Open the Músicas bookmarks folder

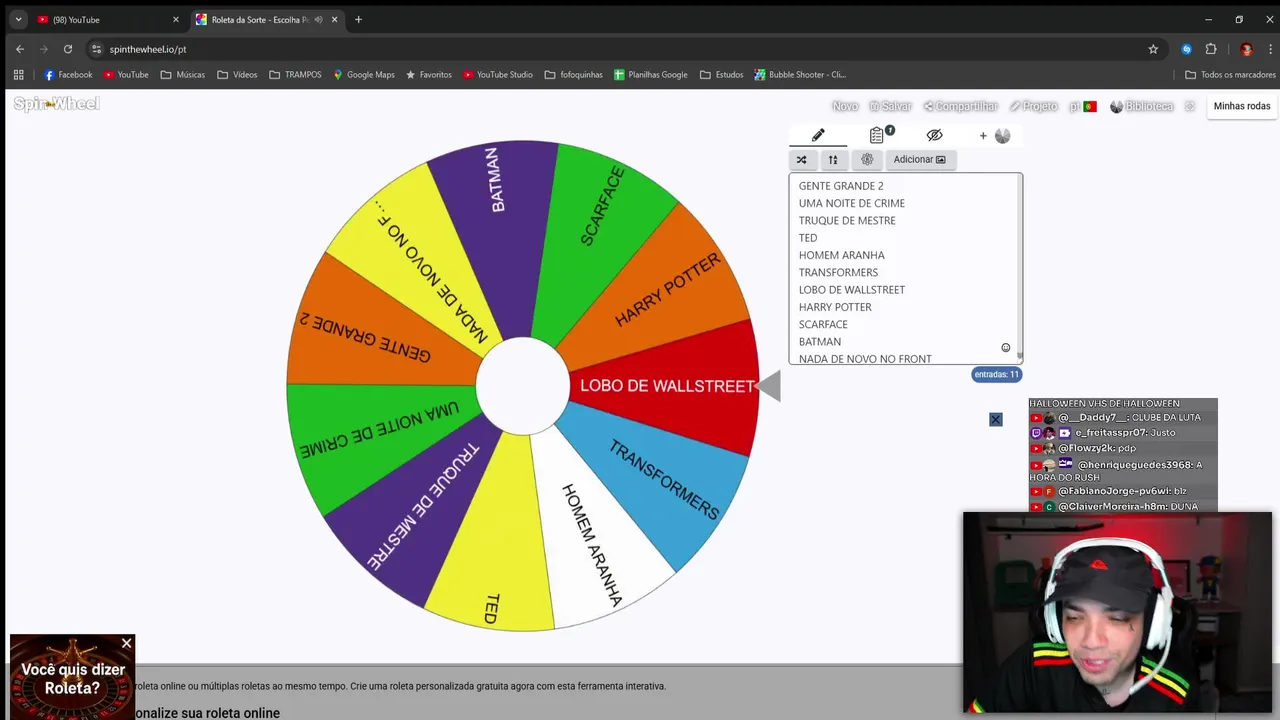pyautogui.click(x=182, y=75)
